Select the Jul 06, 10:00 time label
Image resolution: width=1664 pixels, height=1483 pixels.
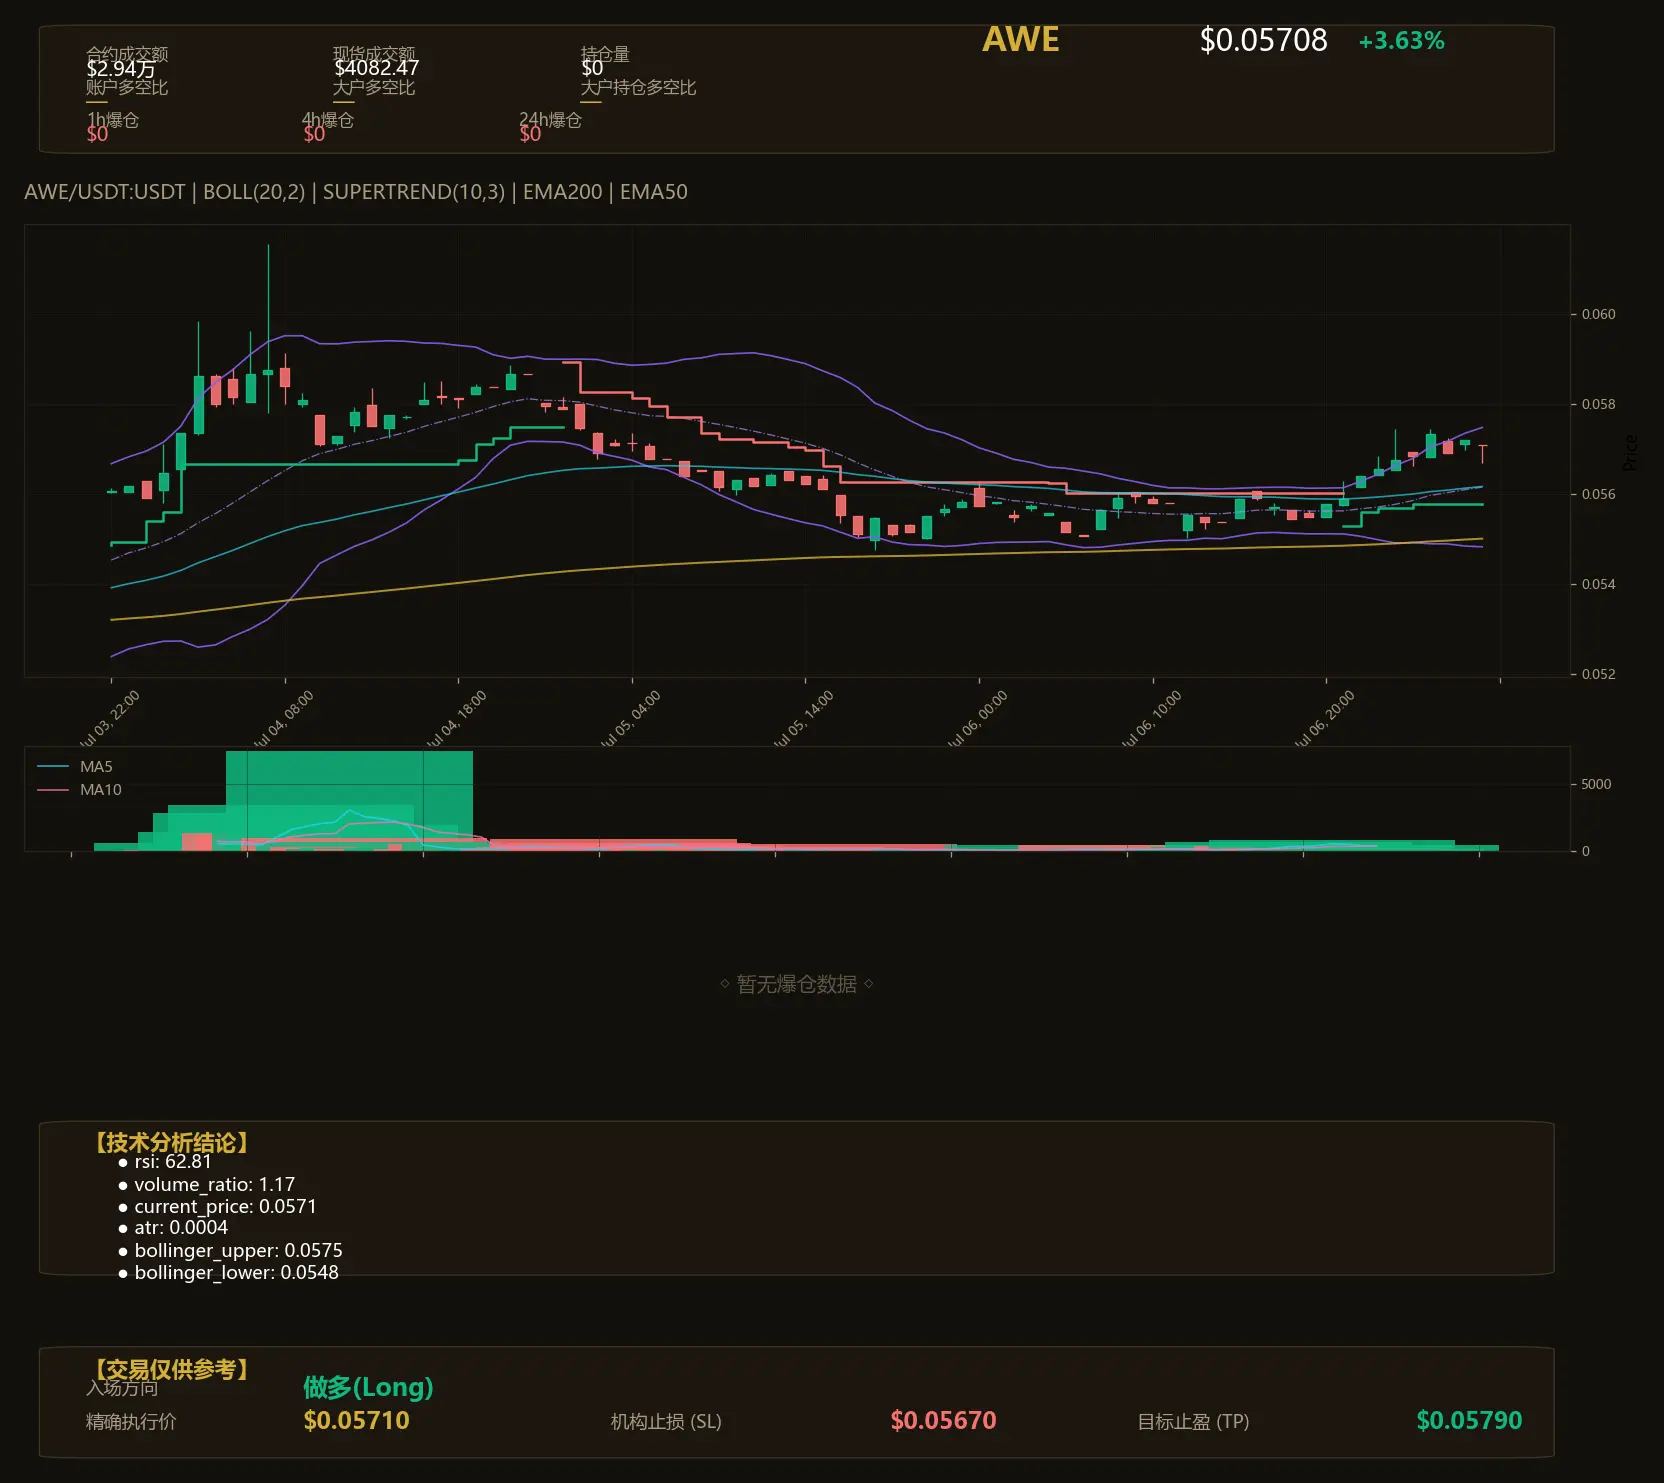pyautogui.click(x=1152, y=719)
